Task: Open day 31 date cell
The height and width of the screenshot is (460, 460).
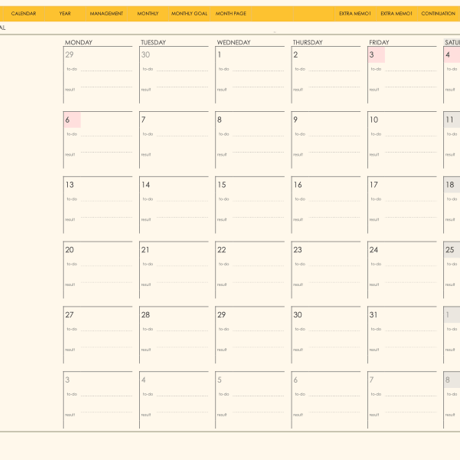Action: [373, 315]
